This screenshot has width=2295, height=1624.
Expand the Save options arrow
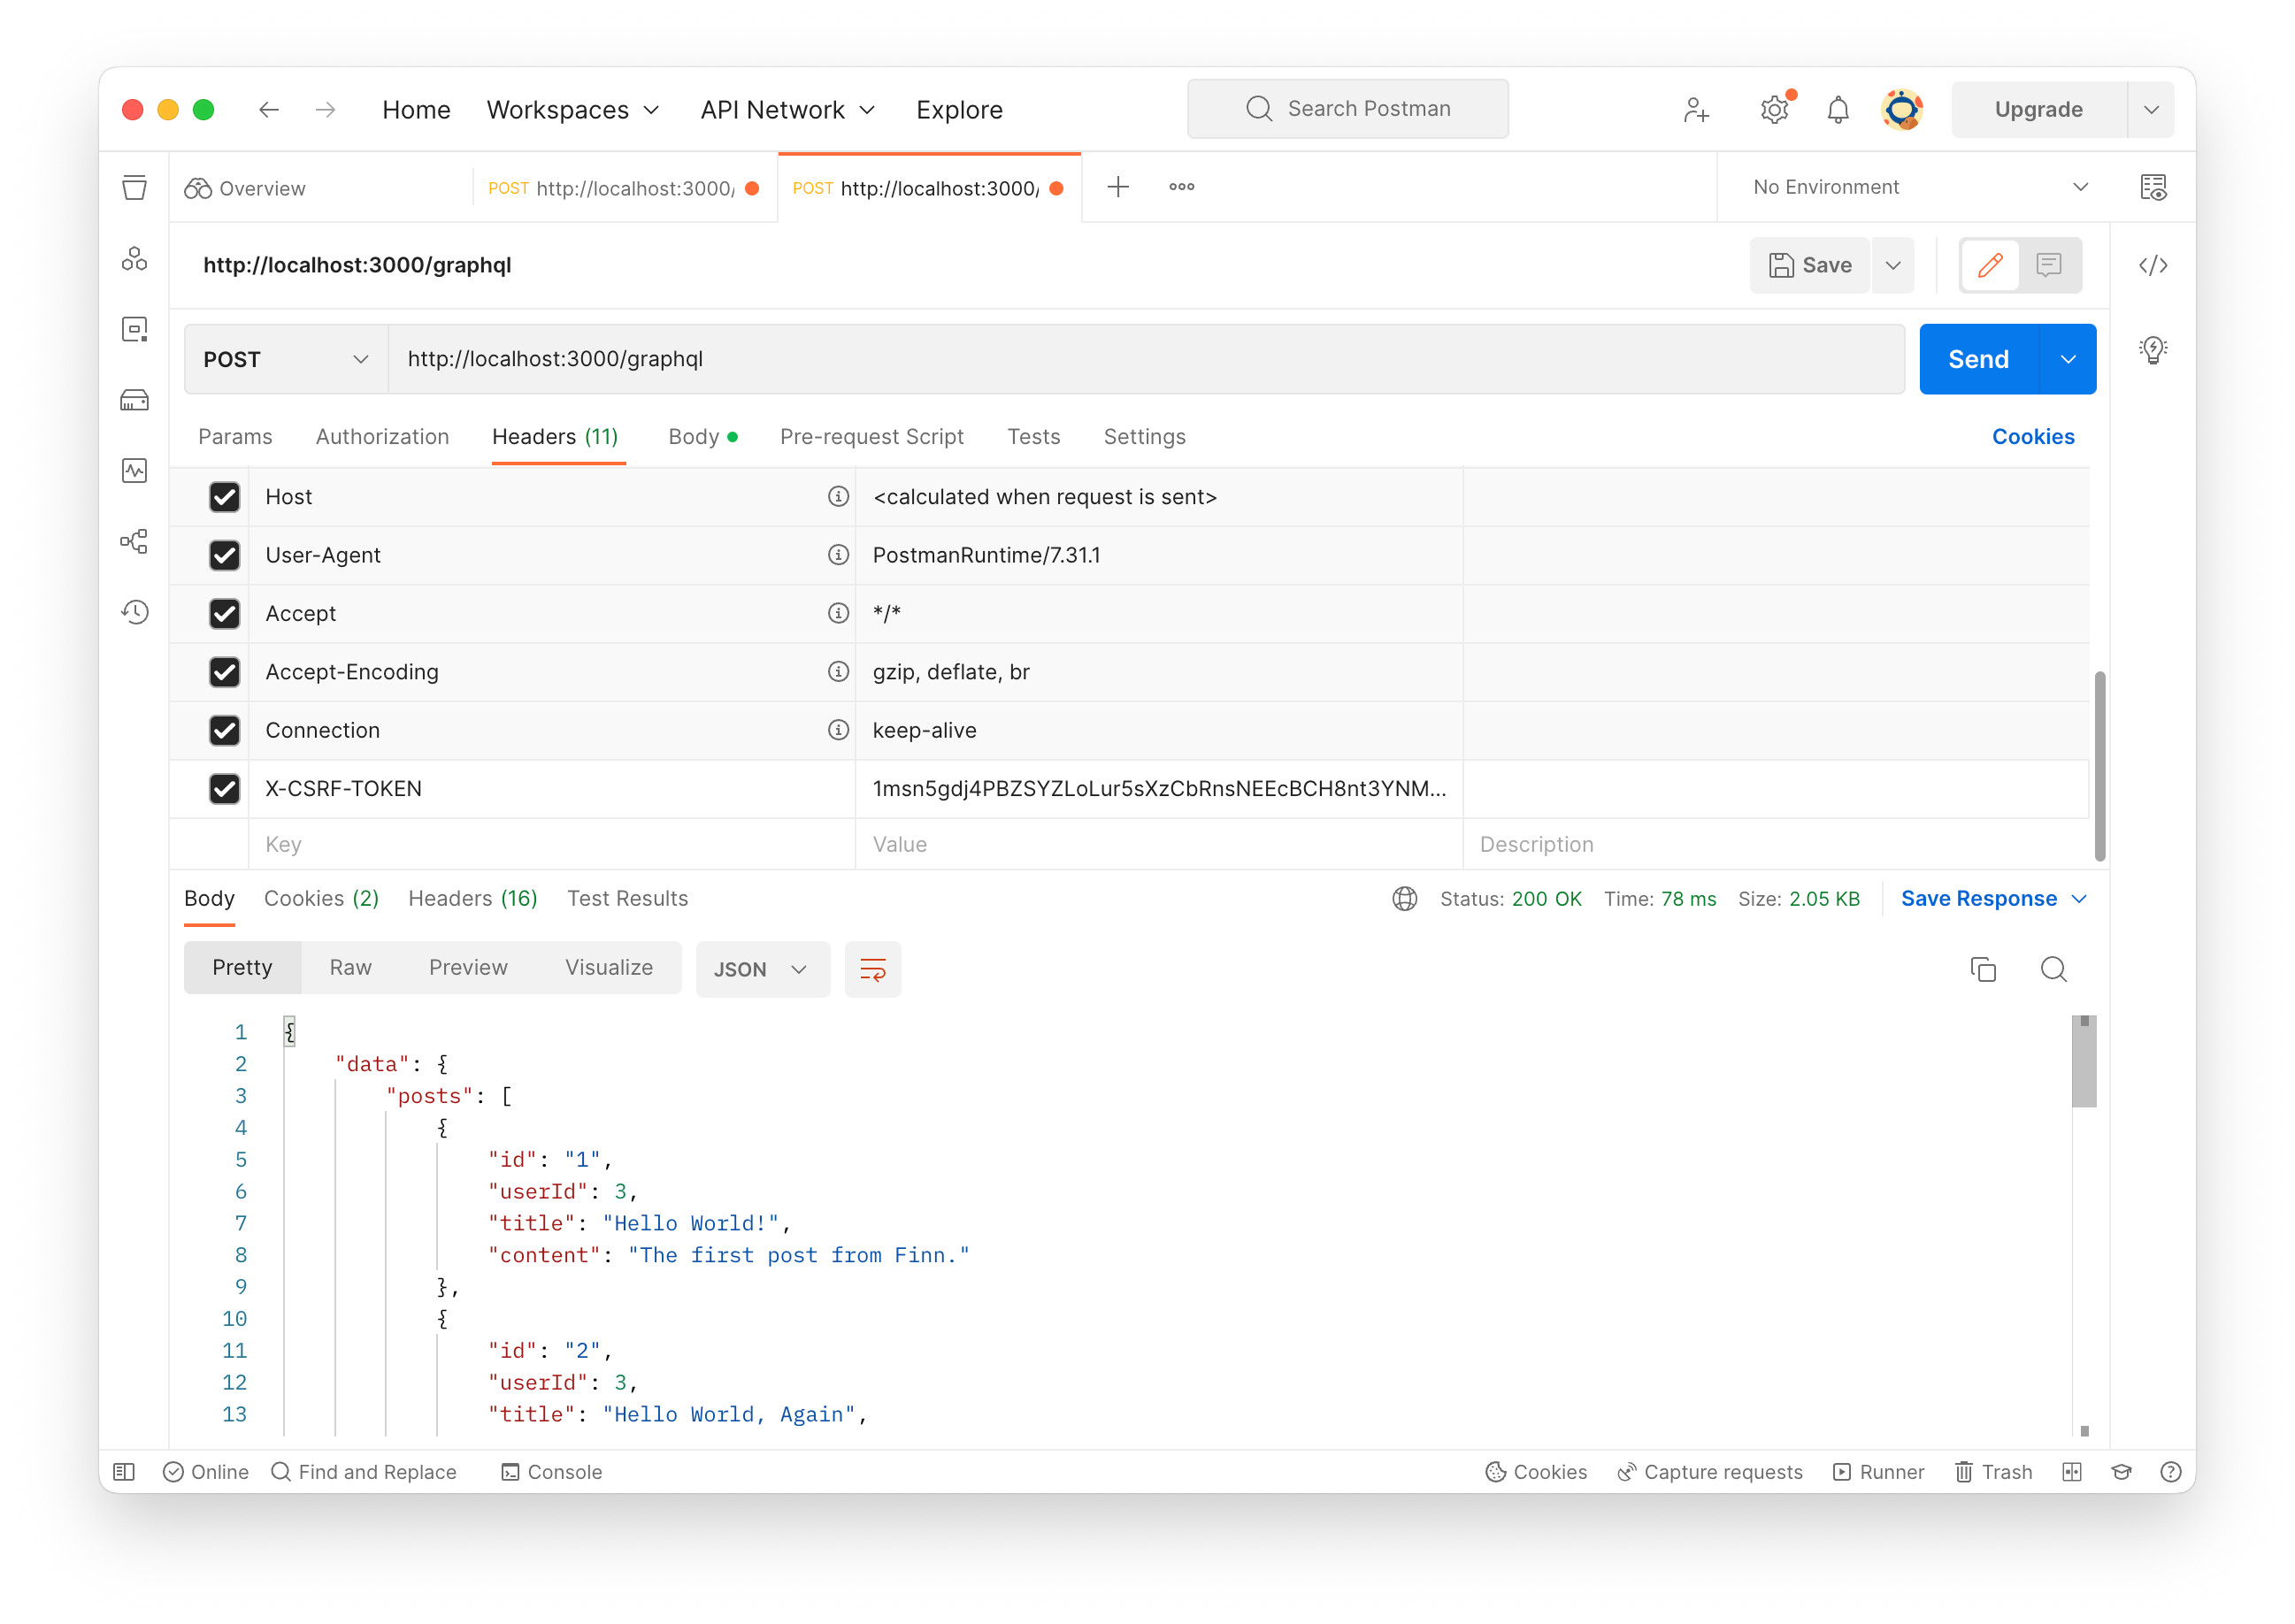1892,265
